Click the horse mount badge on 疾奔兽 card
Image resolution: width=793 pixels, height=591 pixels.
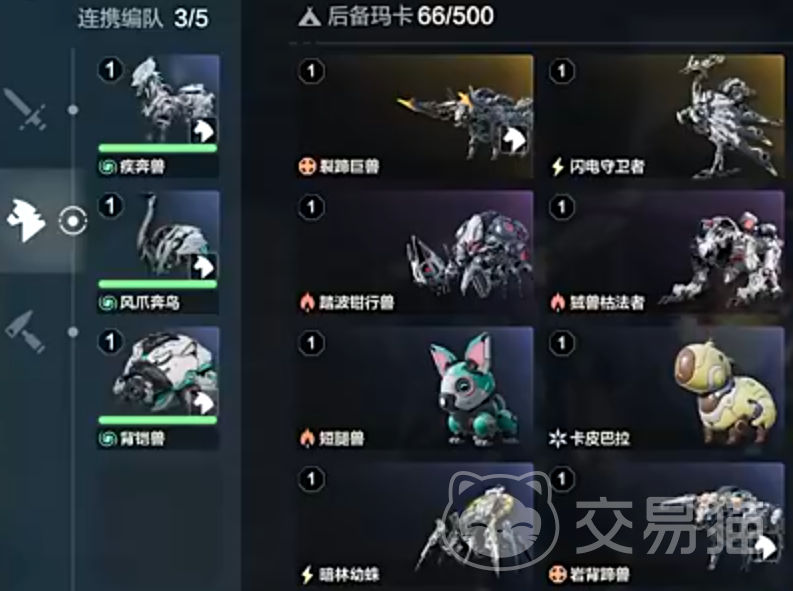[204, 130]
